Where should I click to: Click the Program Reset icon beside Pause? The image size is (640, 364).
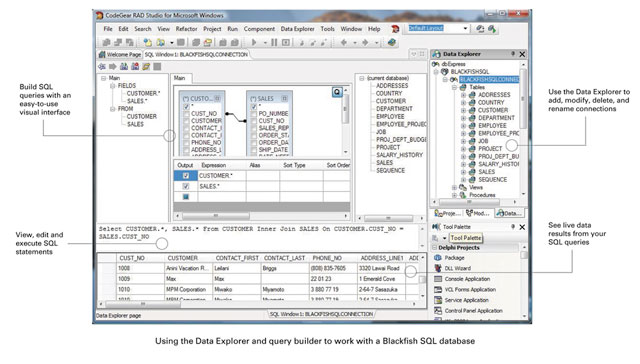(286, 42)
